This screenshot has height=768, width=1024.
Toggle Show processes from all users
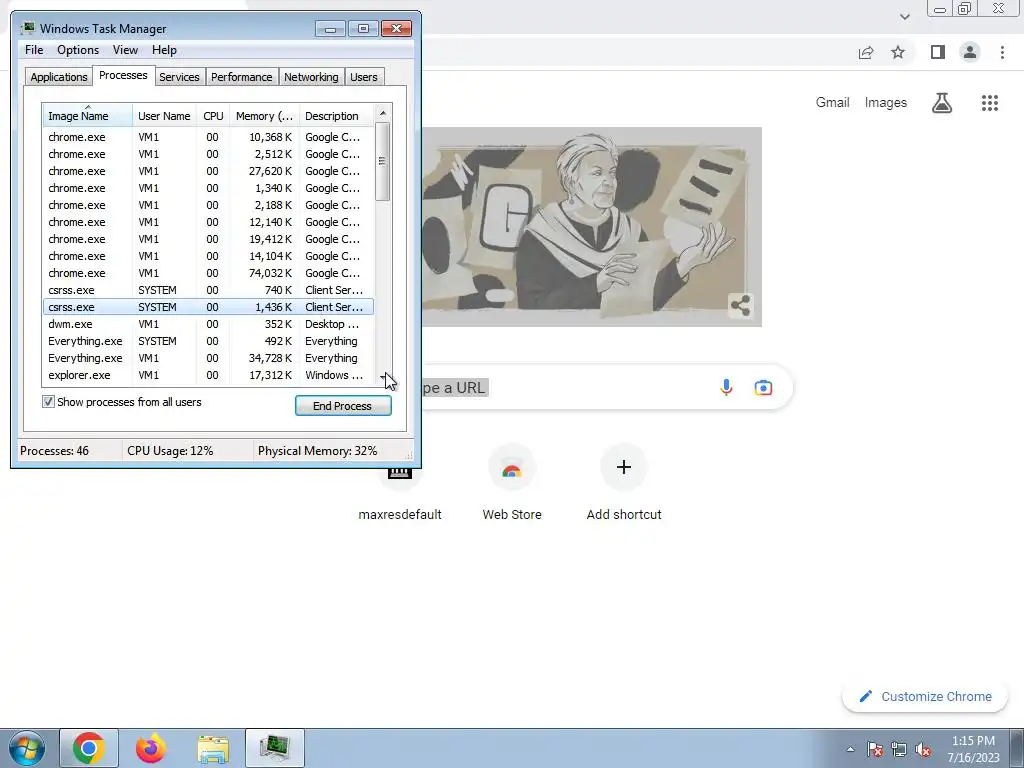point(48,402)
